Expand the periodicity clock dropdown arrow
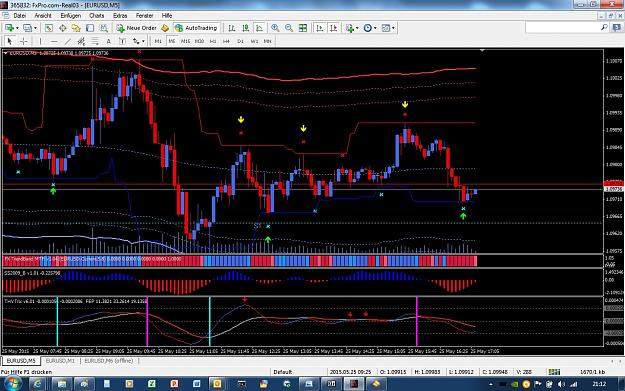The width and height of the screenshot is (625, 391). click(375, 28)
